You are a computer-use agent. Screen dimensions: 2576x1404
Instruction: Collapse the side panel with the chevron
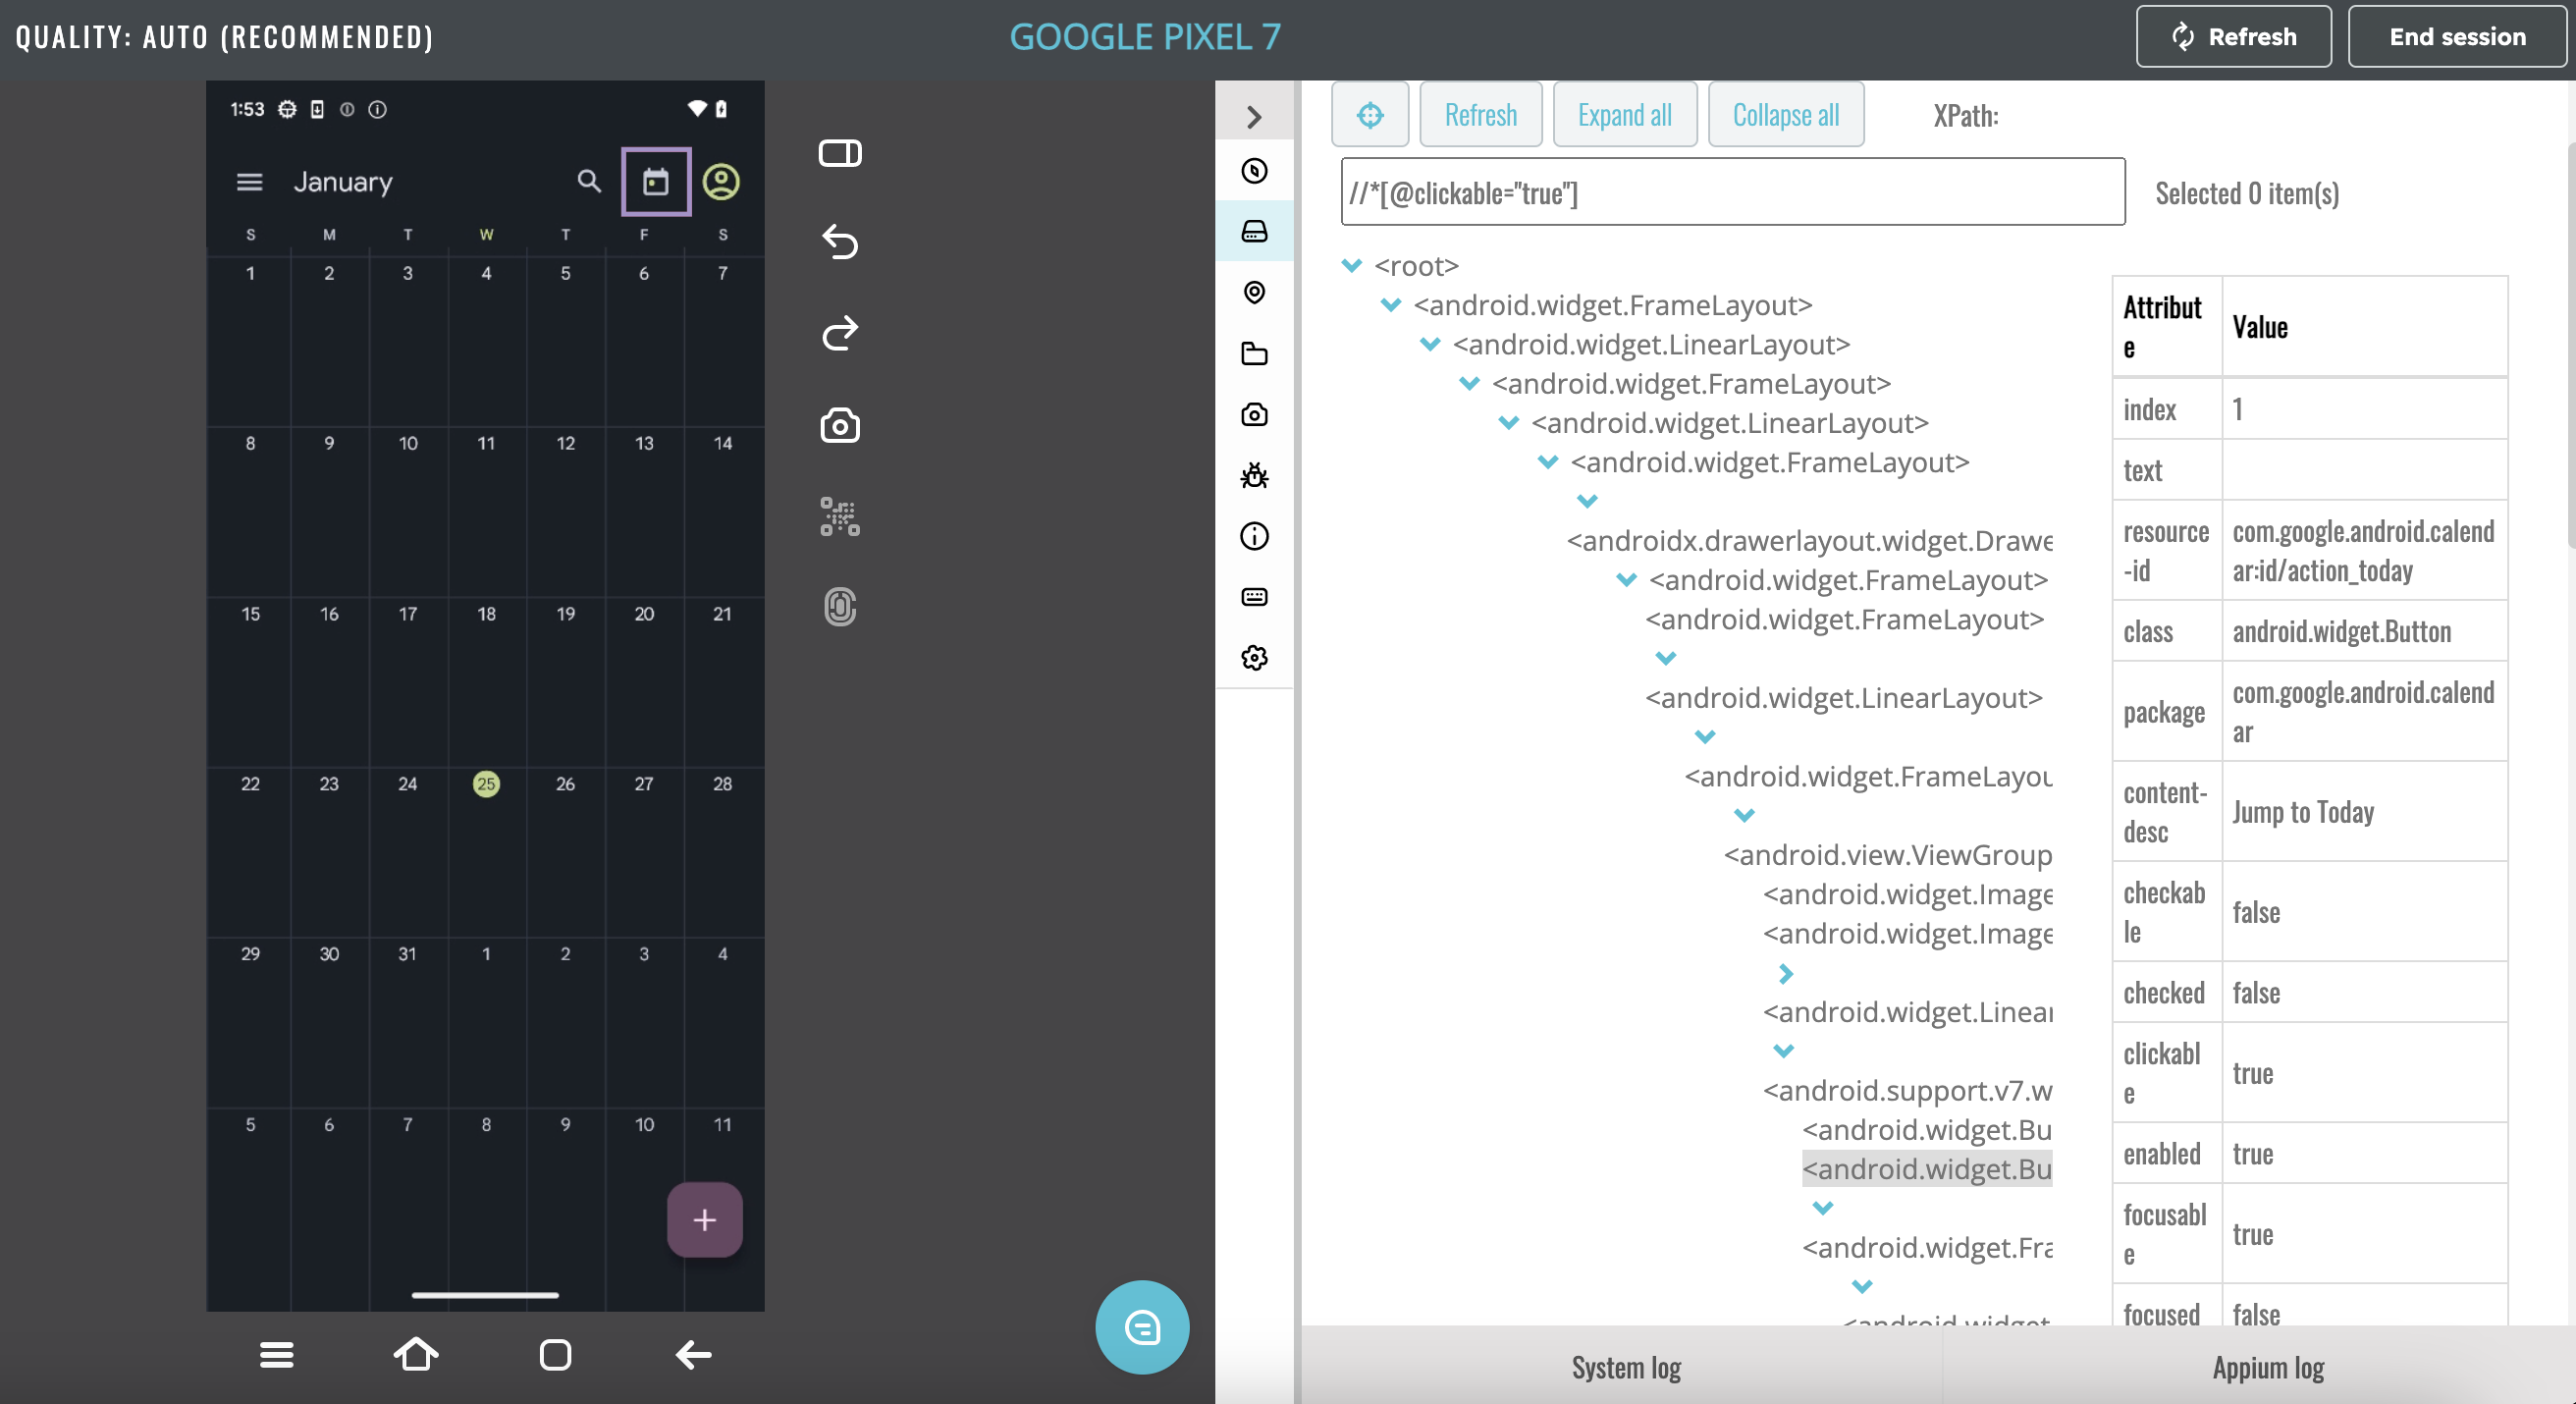pos(1254,117)
